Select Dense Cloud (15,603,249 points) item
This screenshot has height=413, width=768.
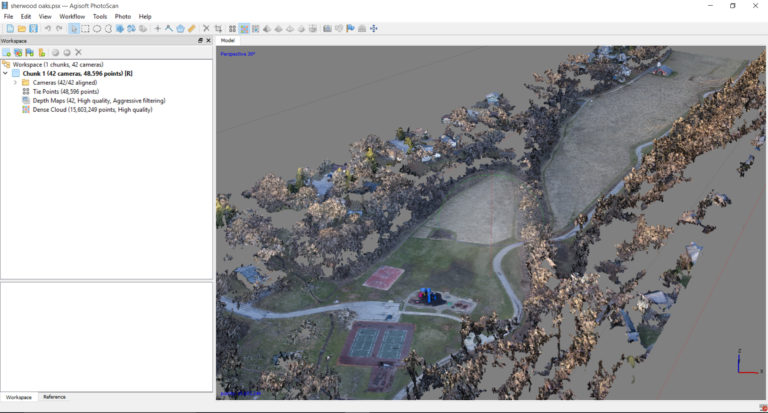93,110
